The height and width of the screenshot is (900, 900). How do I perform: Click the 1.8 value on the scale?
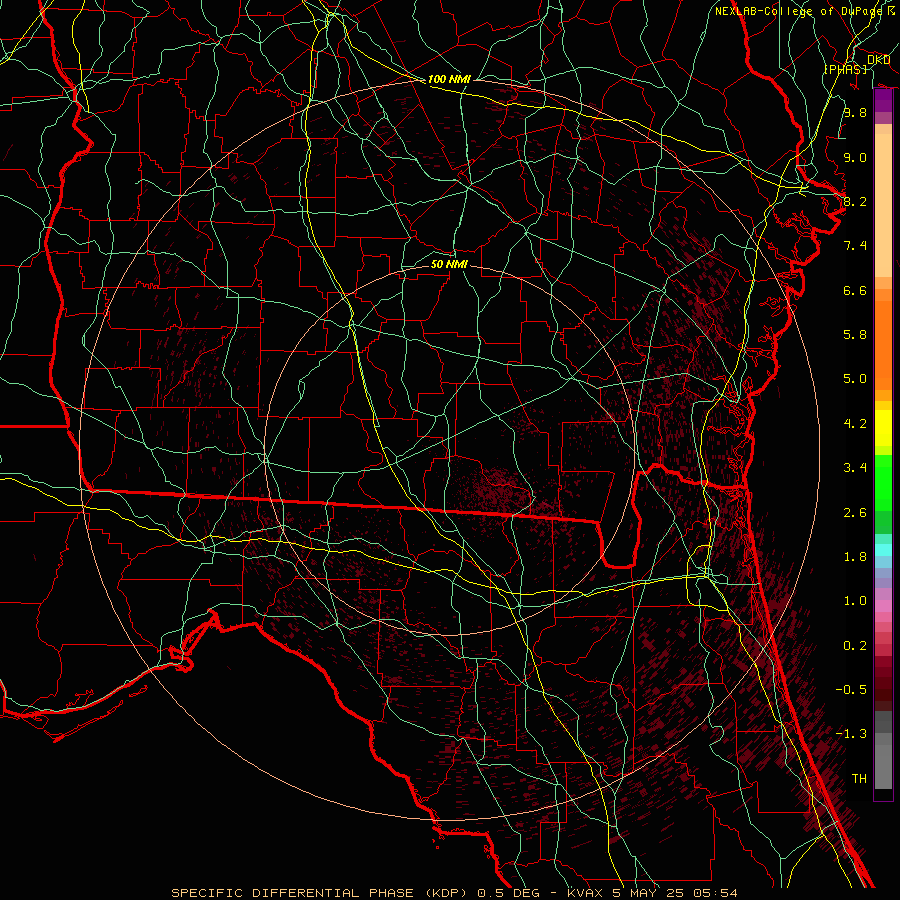[855, 557]
